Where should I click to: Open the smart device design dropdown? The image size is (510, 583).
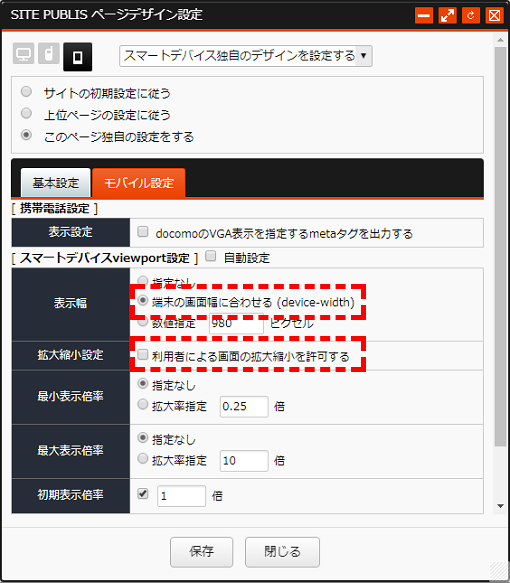pyautogui.click(x=246, y=56)
